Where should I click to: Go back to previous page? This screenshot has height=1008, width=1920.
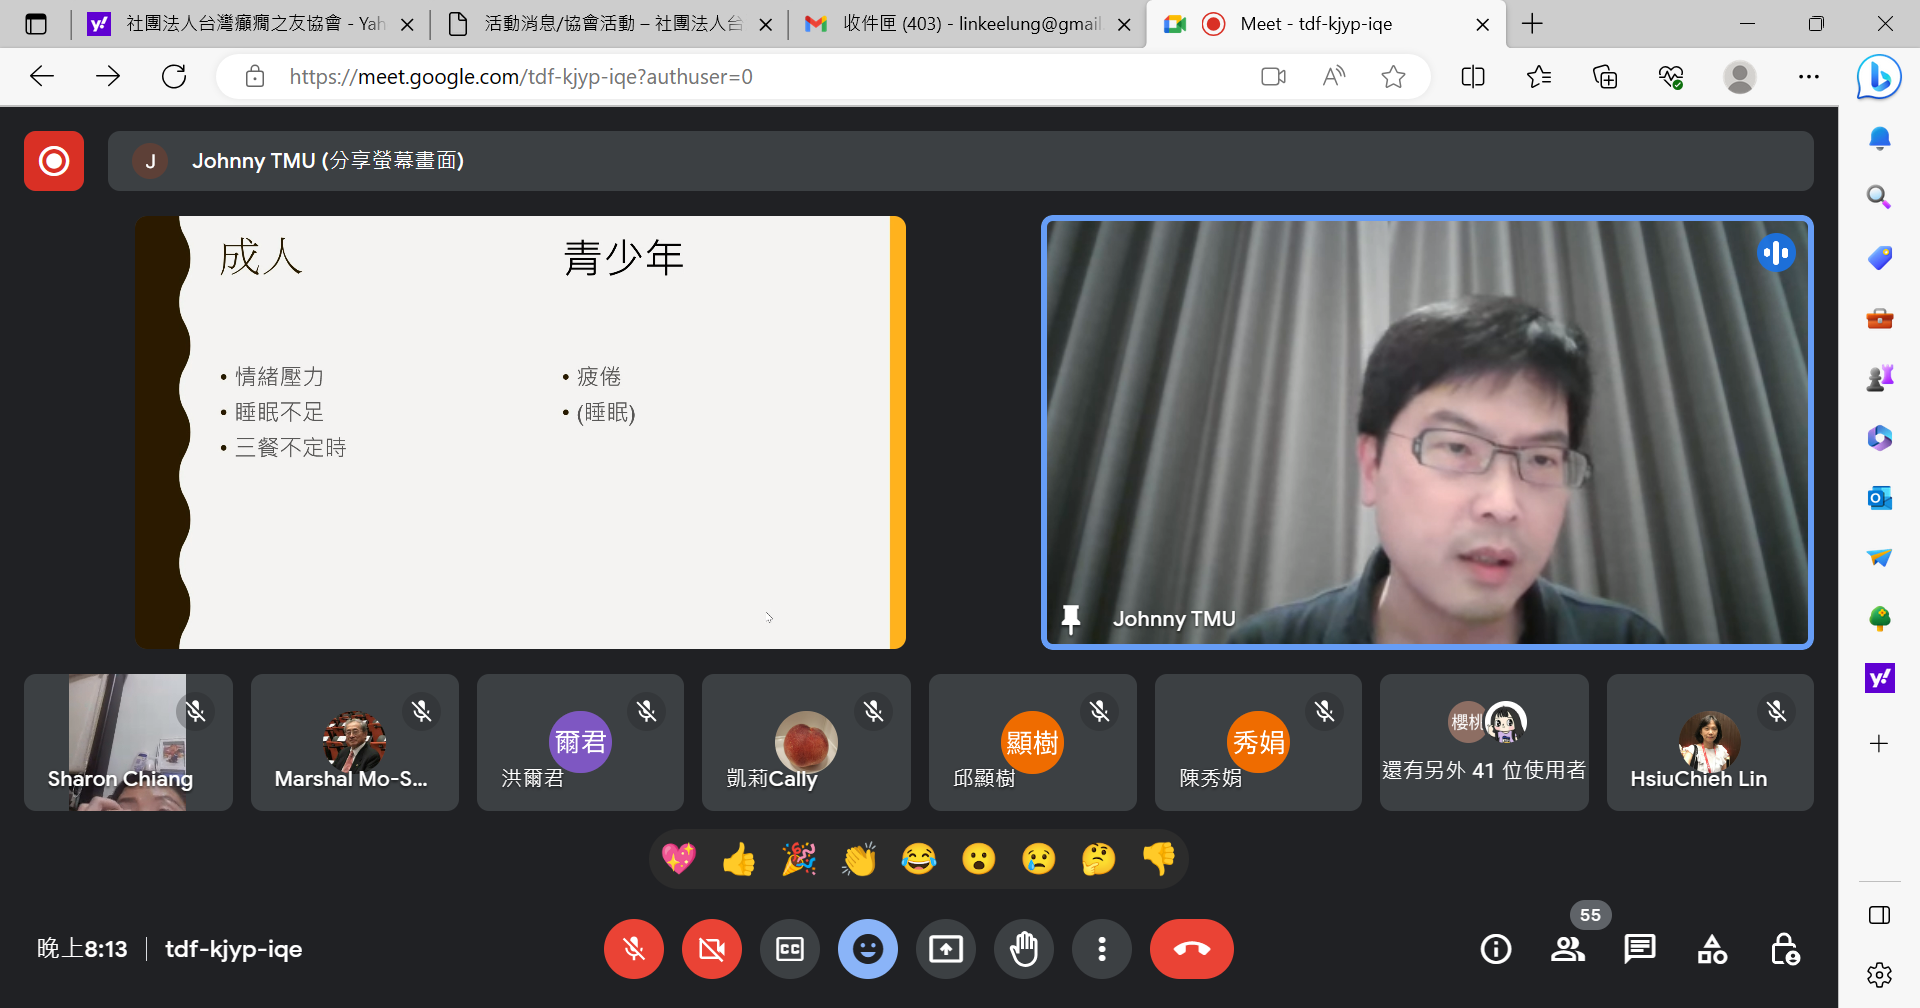[x=42, y=76]
